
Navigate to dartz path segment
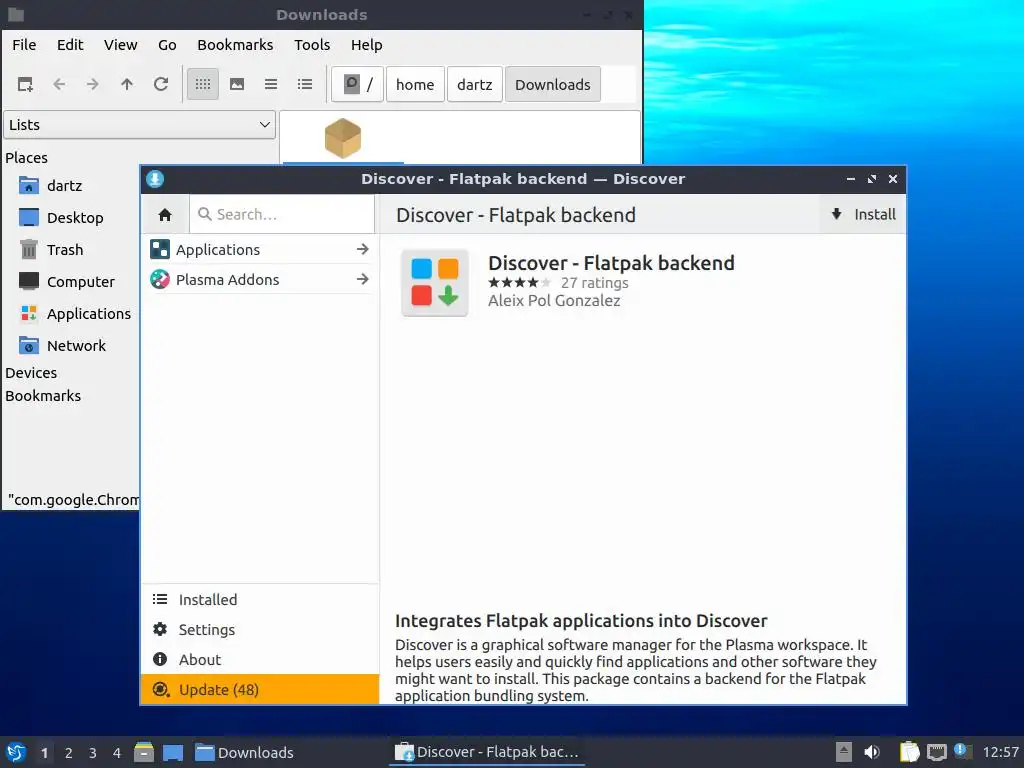click(x=475, y=84)
